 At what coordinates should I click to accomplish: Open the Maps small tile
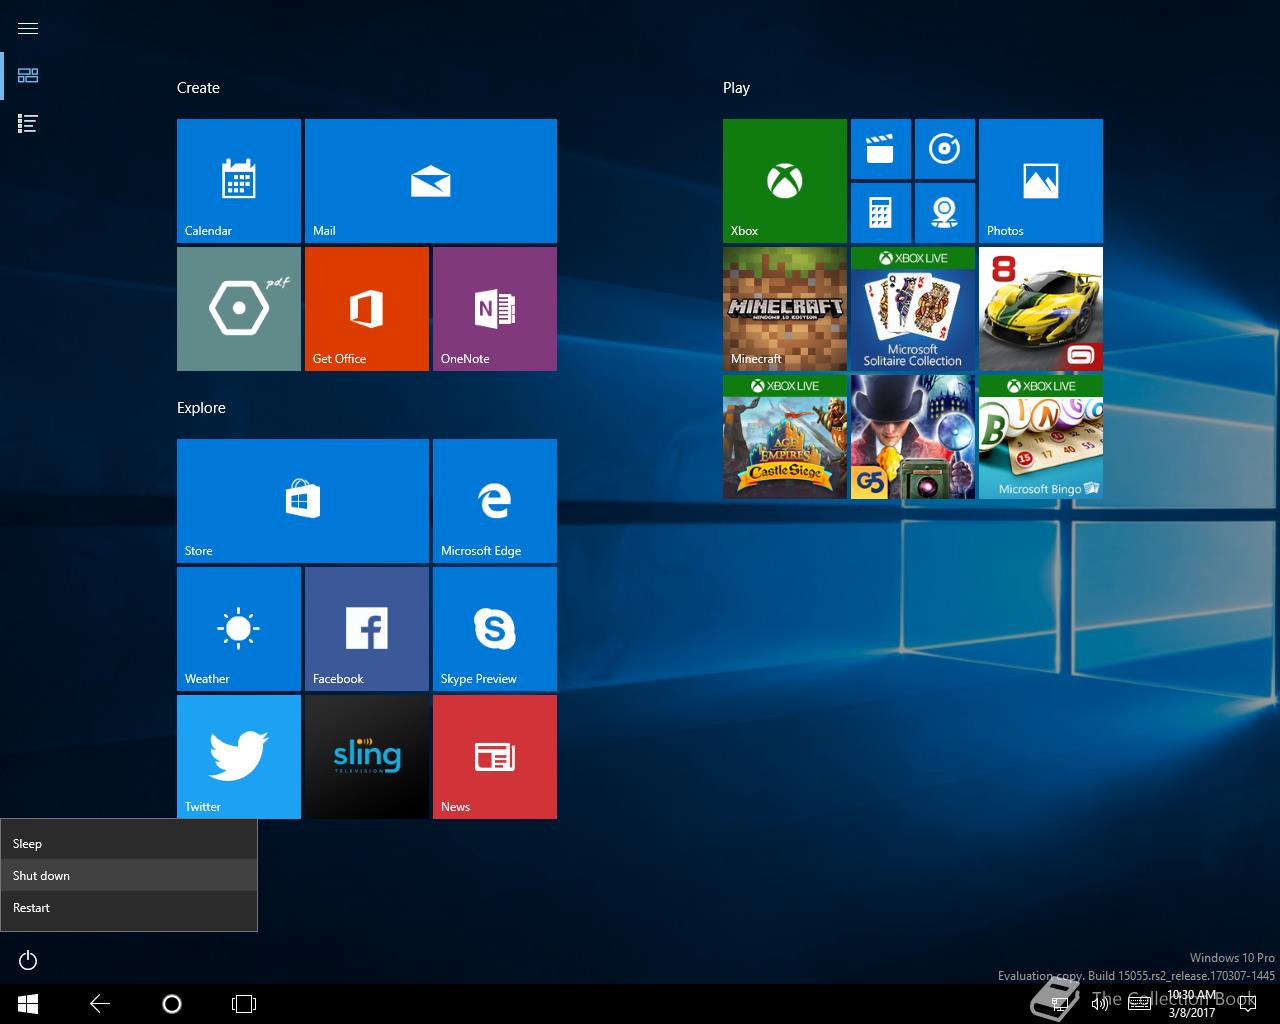945,213
